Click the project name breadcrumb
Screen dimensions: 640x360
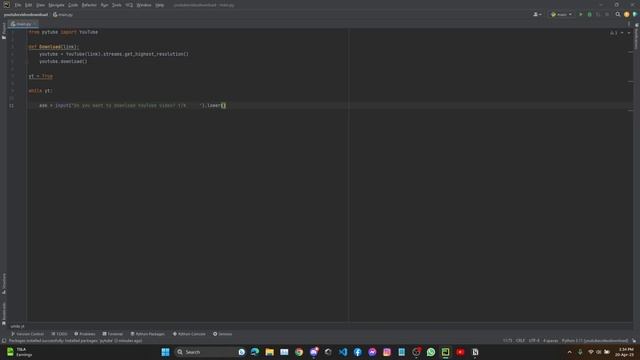(x=26, y=15)
